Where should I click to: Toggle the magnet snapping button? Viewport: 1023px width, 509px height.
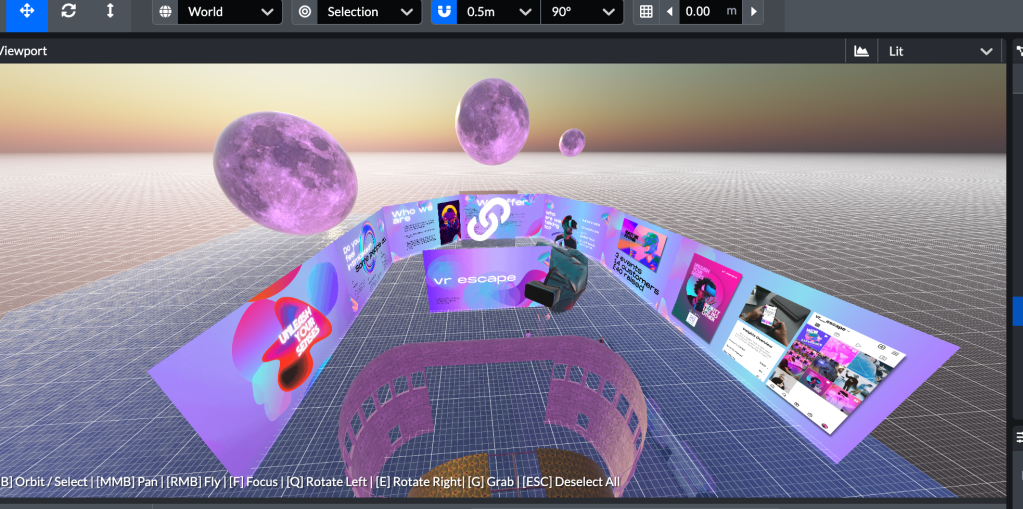click(446, 12)
